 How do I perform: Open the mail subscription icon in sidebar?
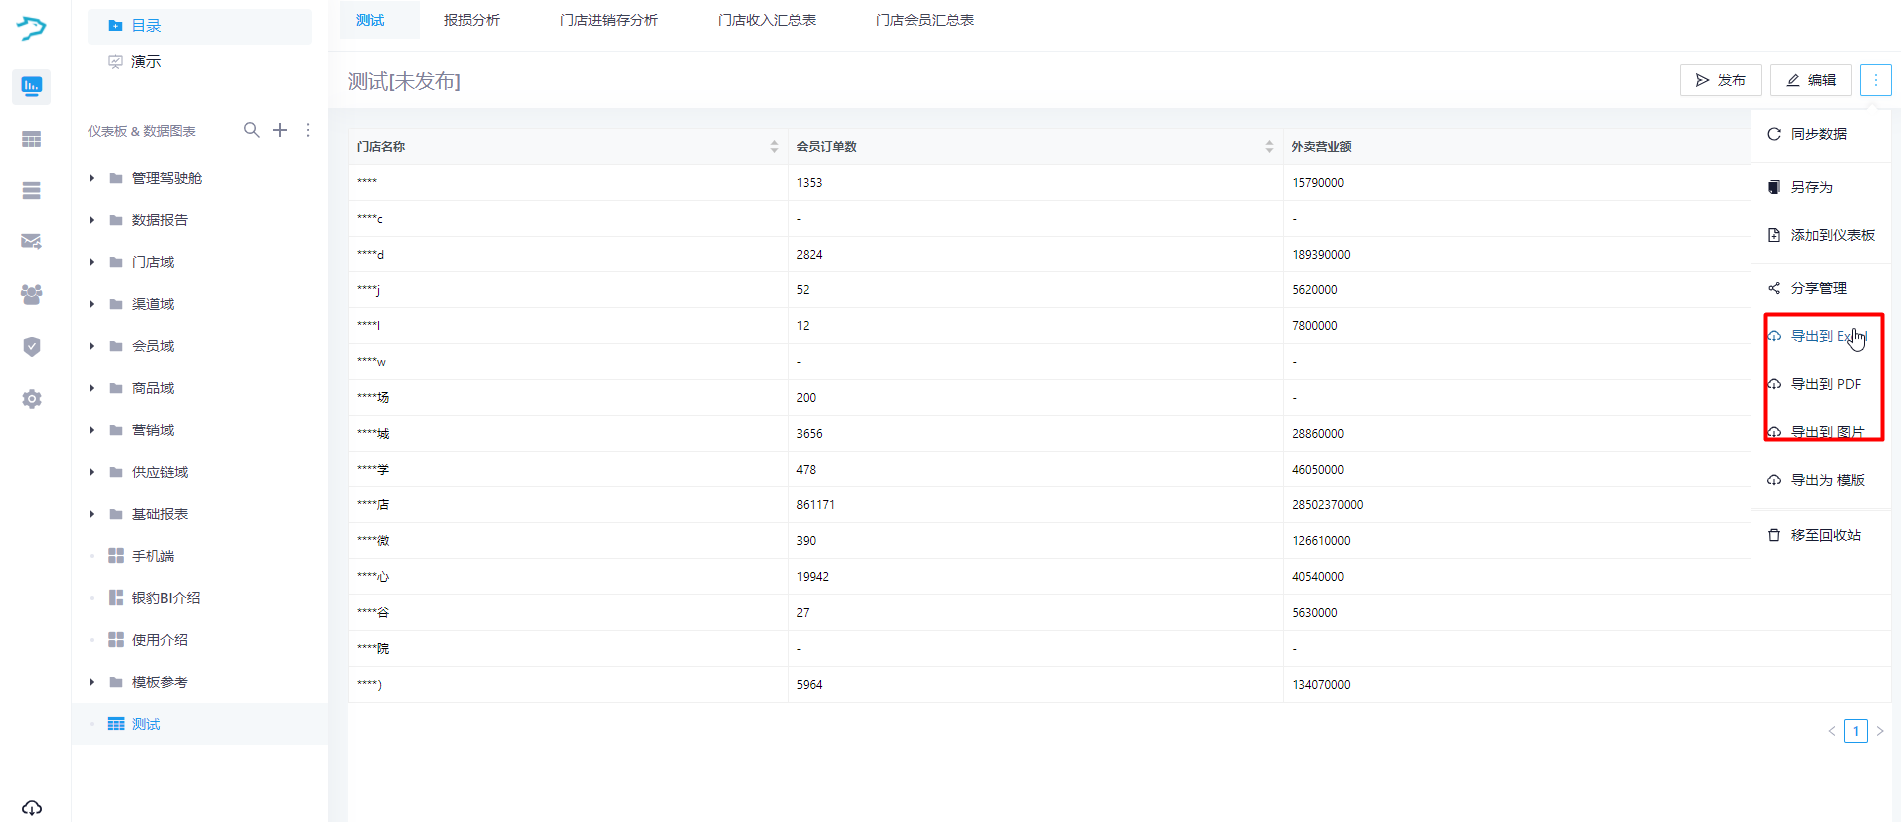(x=32, y=241)
